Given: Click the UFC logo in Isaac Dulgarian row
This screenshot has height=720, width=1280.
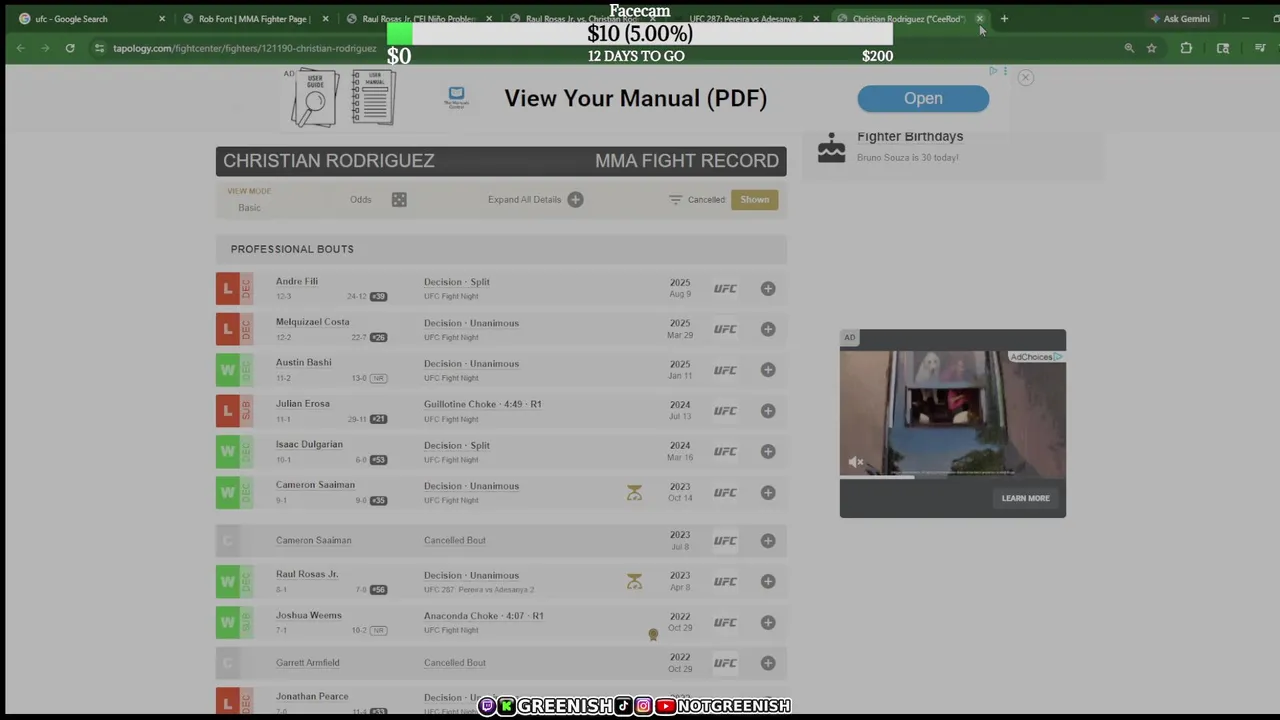Looking at the screenshot, I should 725,452.
